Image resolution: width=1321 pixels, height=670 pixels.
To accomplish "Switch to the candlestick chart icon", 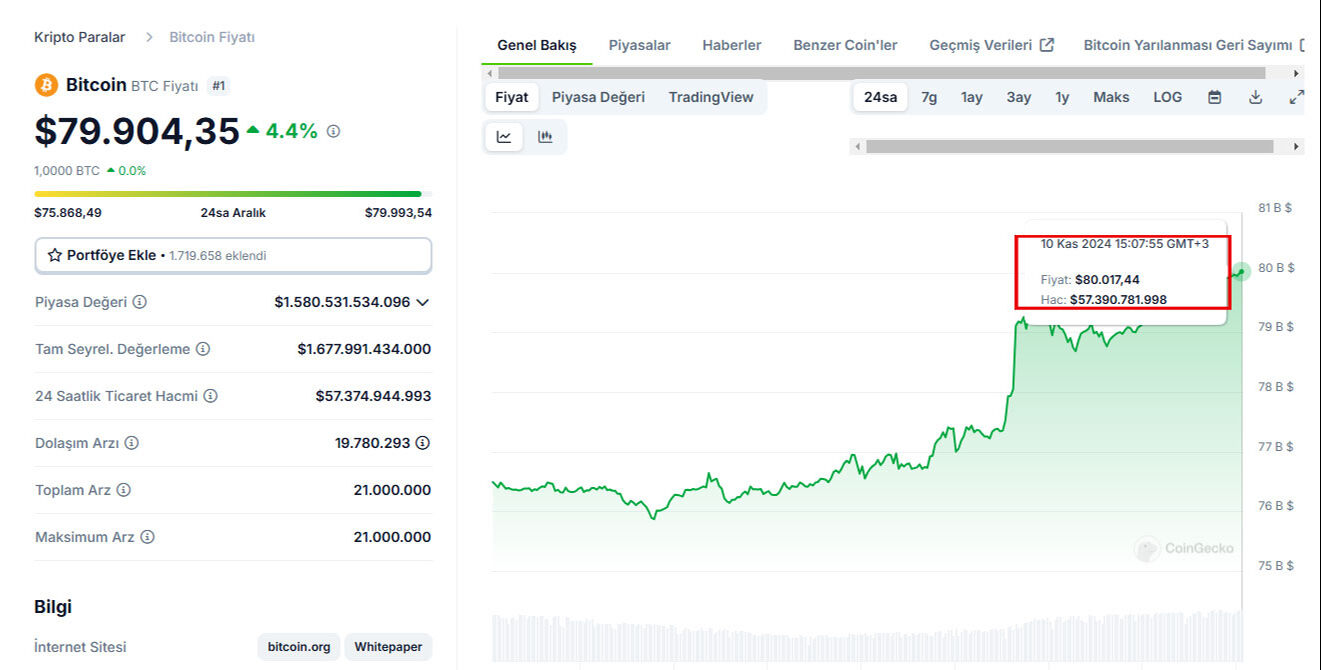I will (545, 137).
